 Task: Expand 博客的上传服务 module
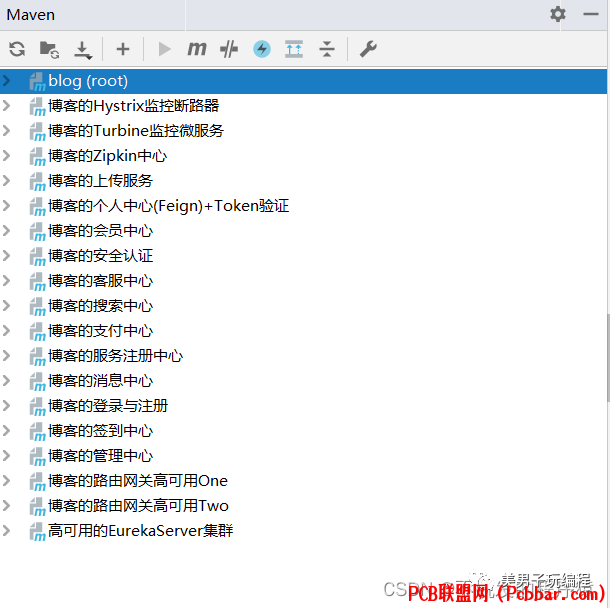point(6,180)
